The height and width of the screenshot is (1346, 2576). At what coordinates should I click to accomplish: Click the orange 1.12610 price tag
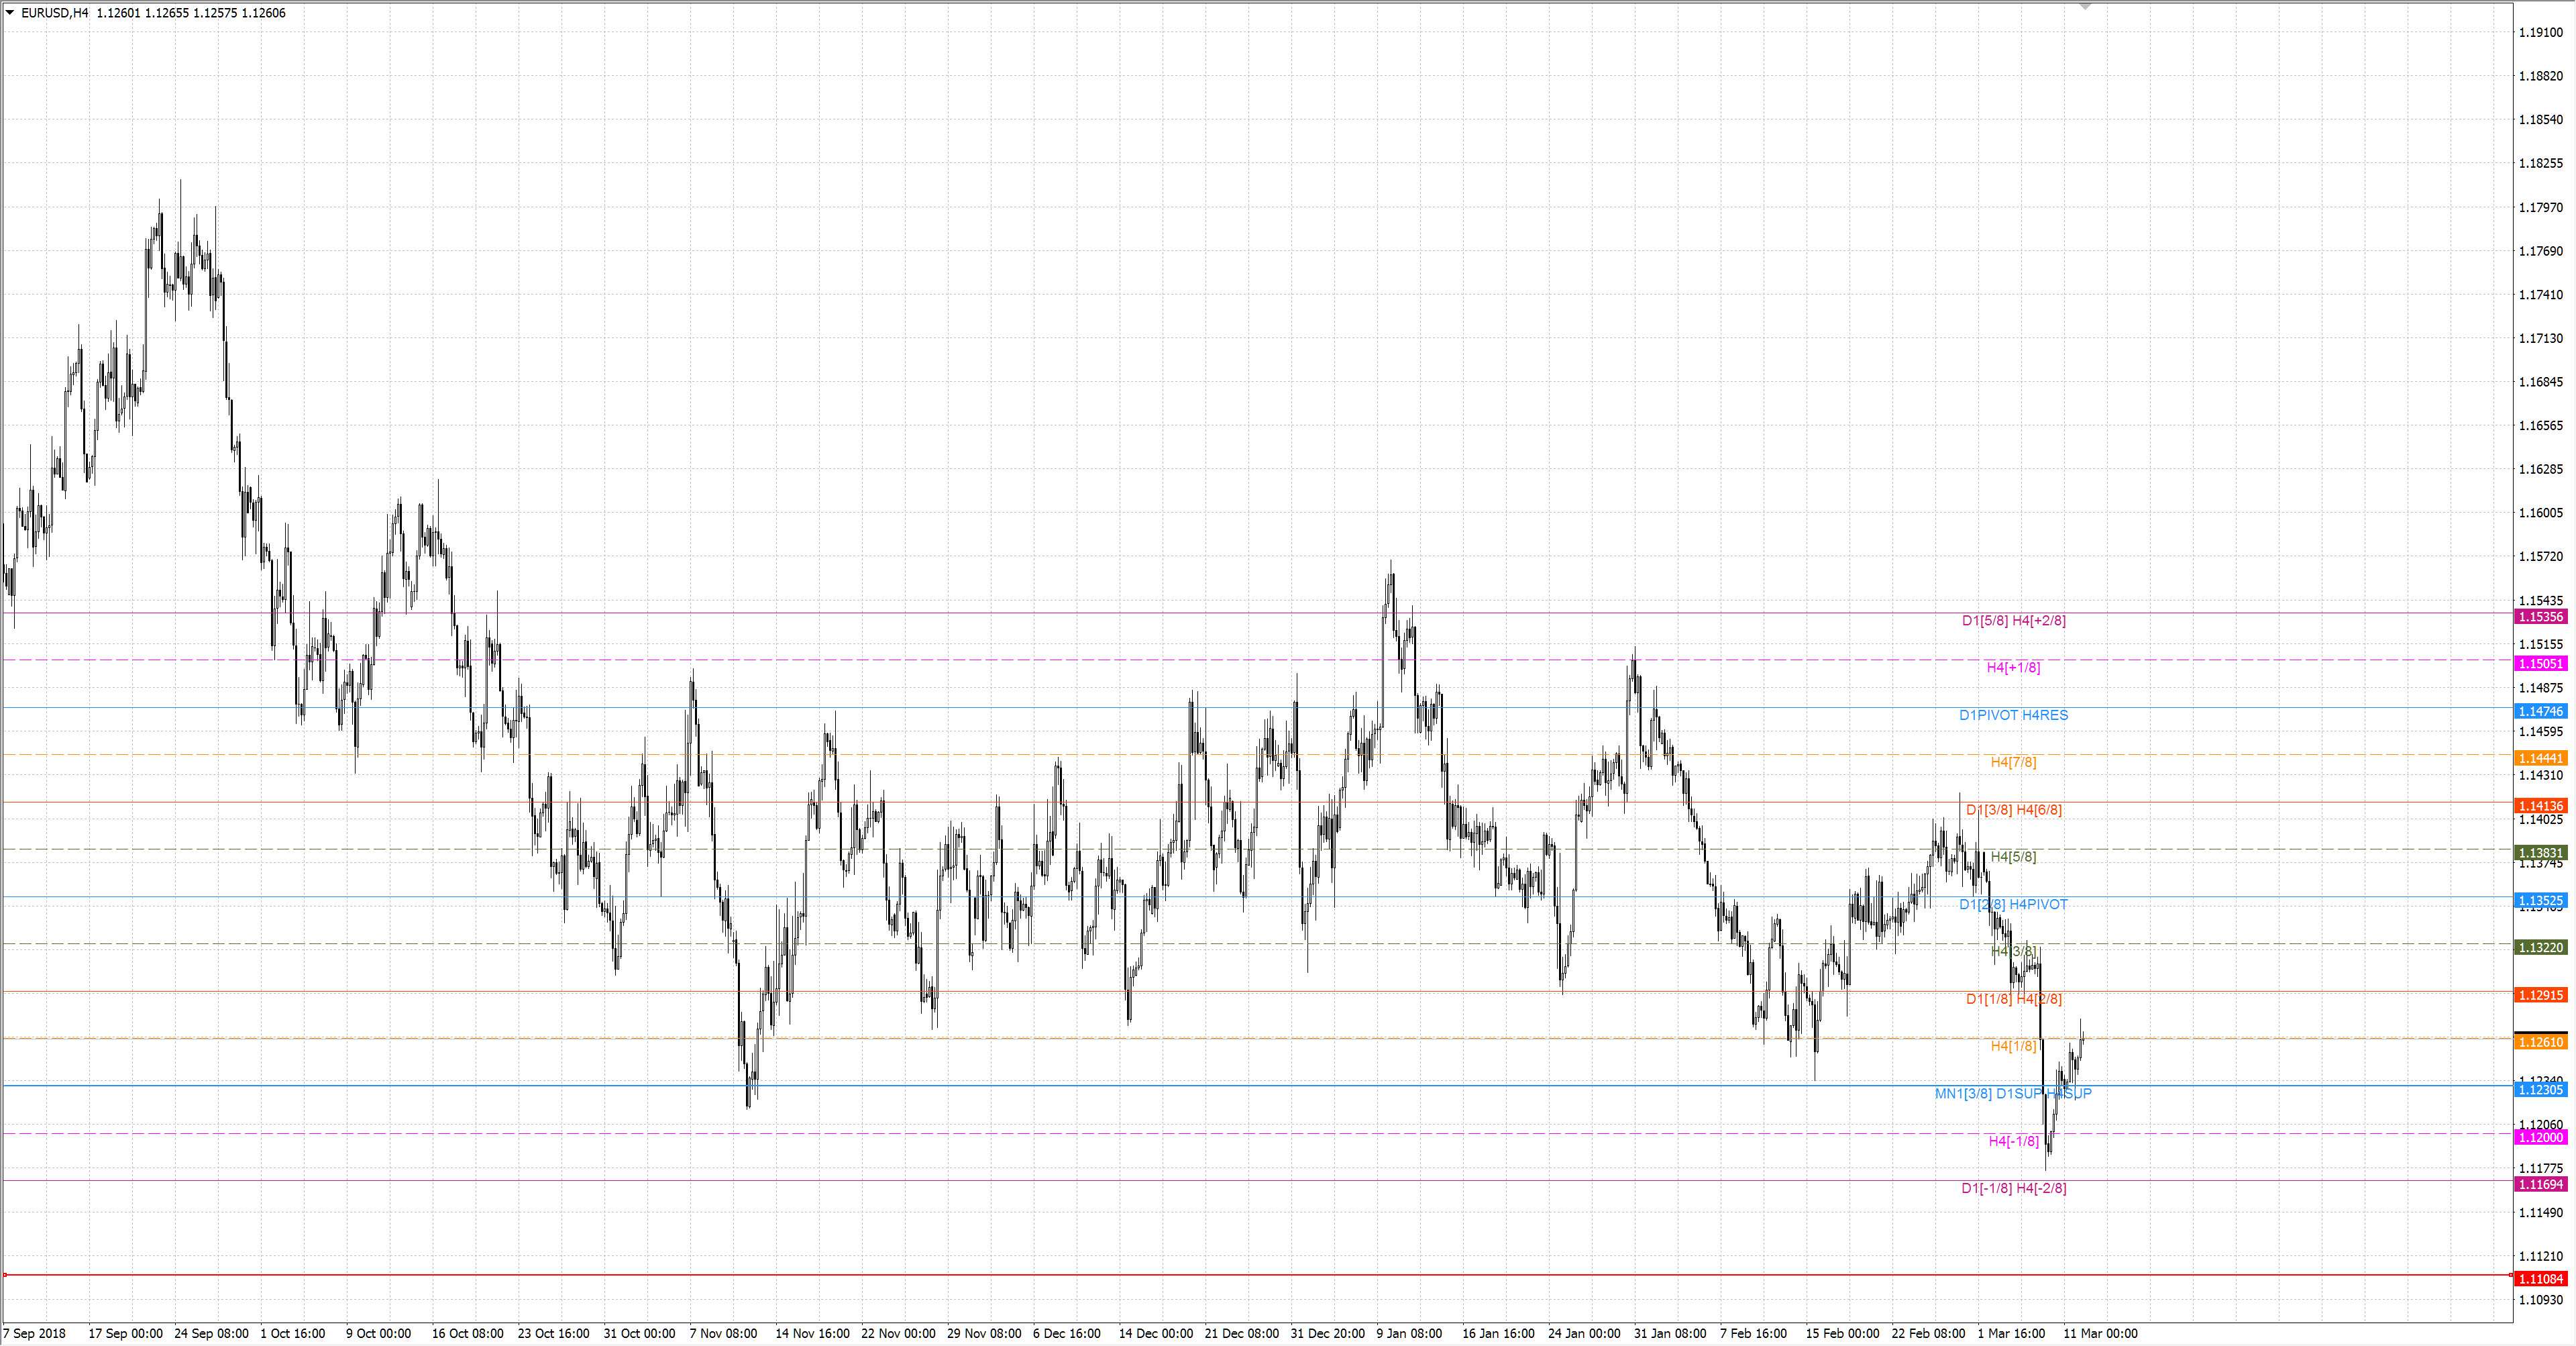[x=2540, y=1042]
